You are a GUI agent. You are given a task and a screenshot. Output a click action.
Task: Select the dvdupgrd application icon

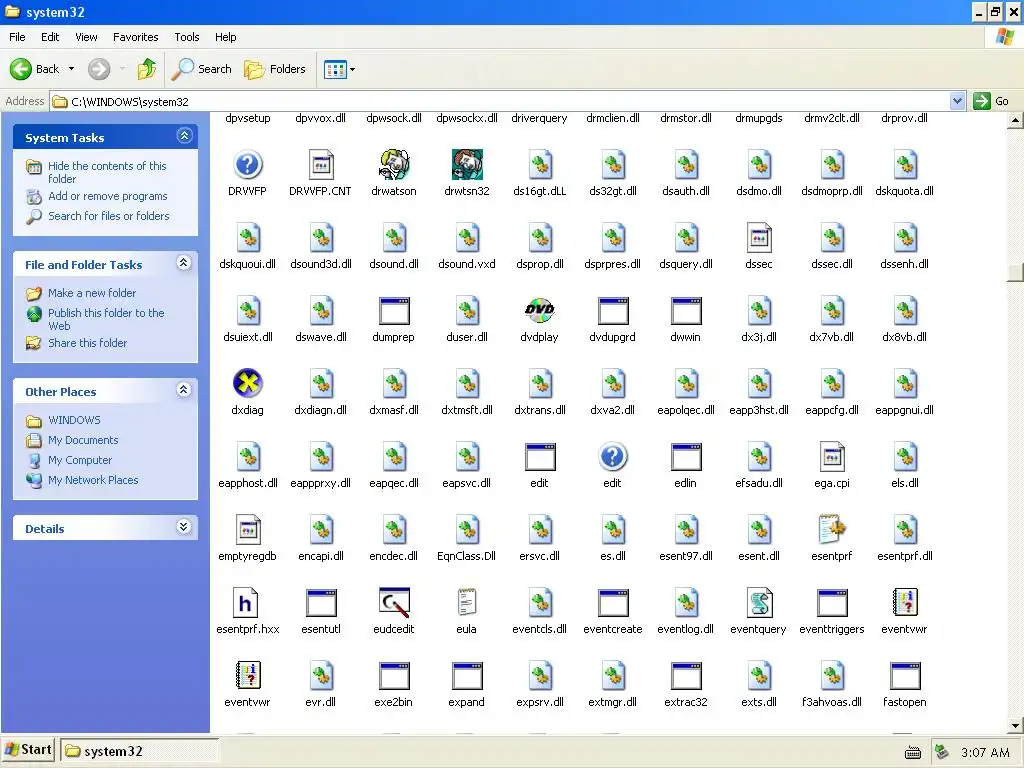613,311
